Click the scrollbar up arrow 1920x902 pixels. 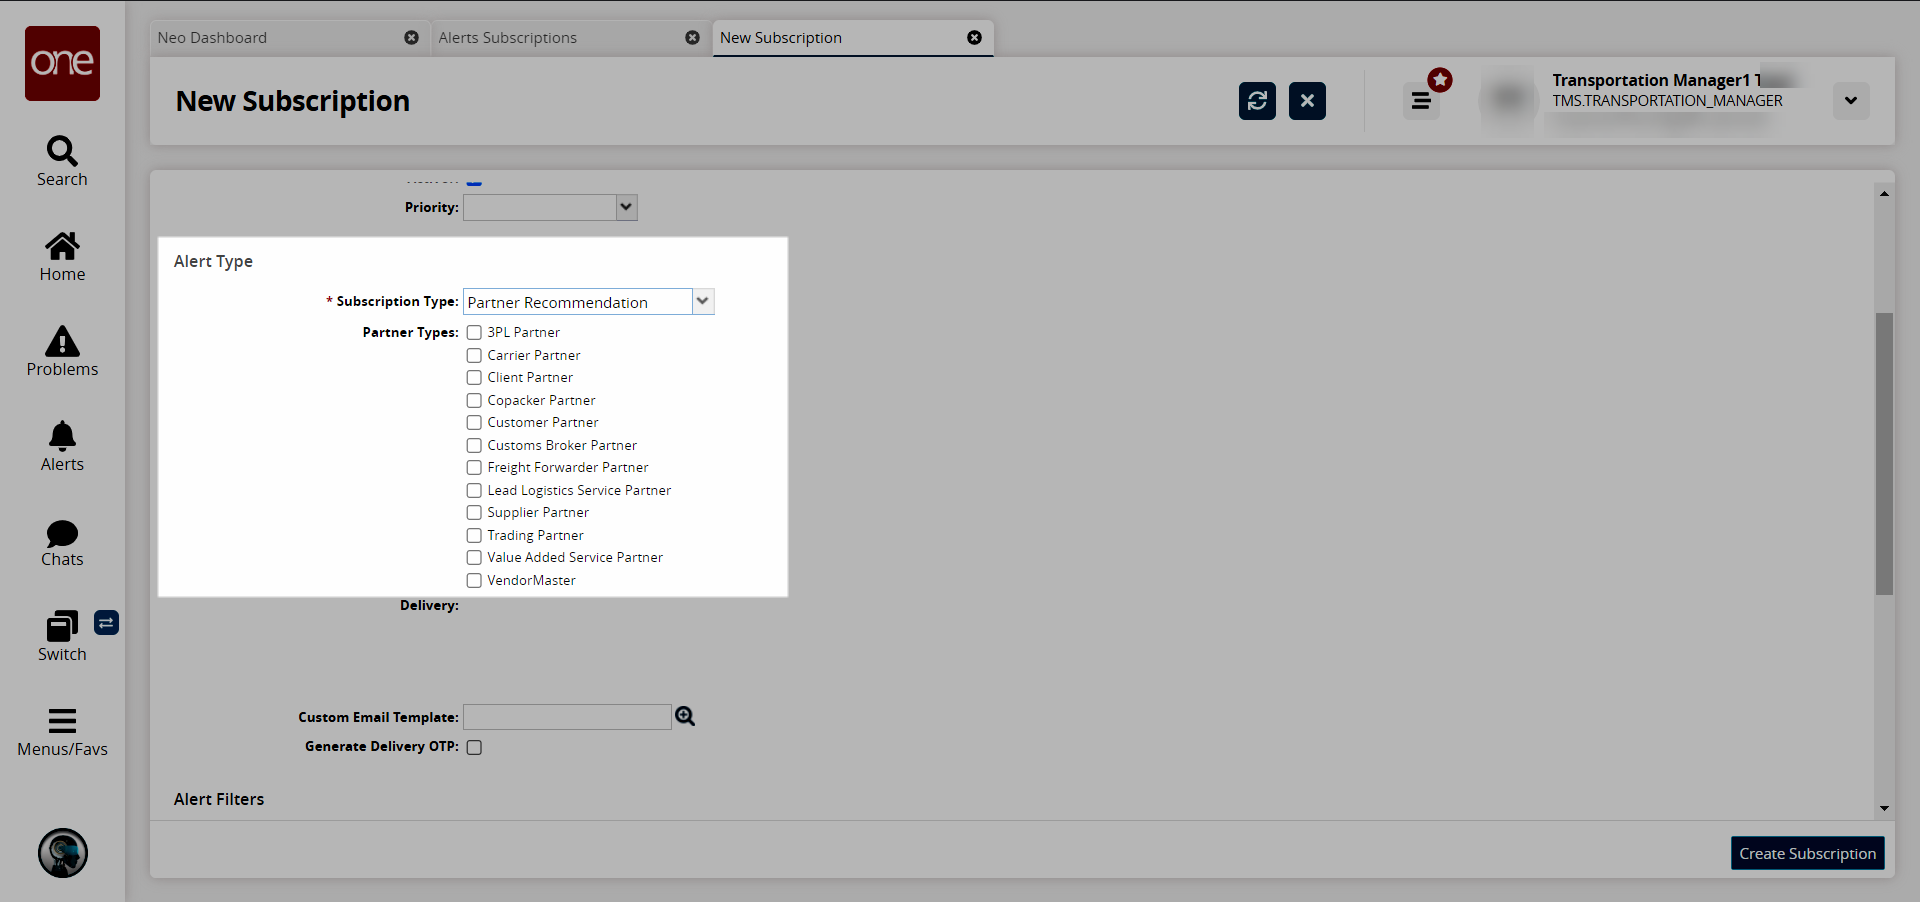point(1884,193)
